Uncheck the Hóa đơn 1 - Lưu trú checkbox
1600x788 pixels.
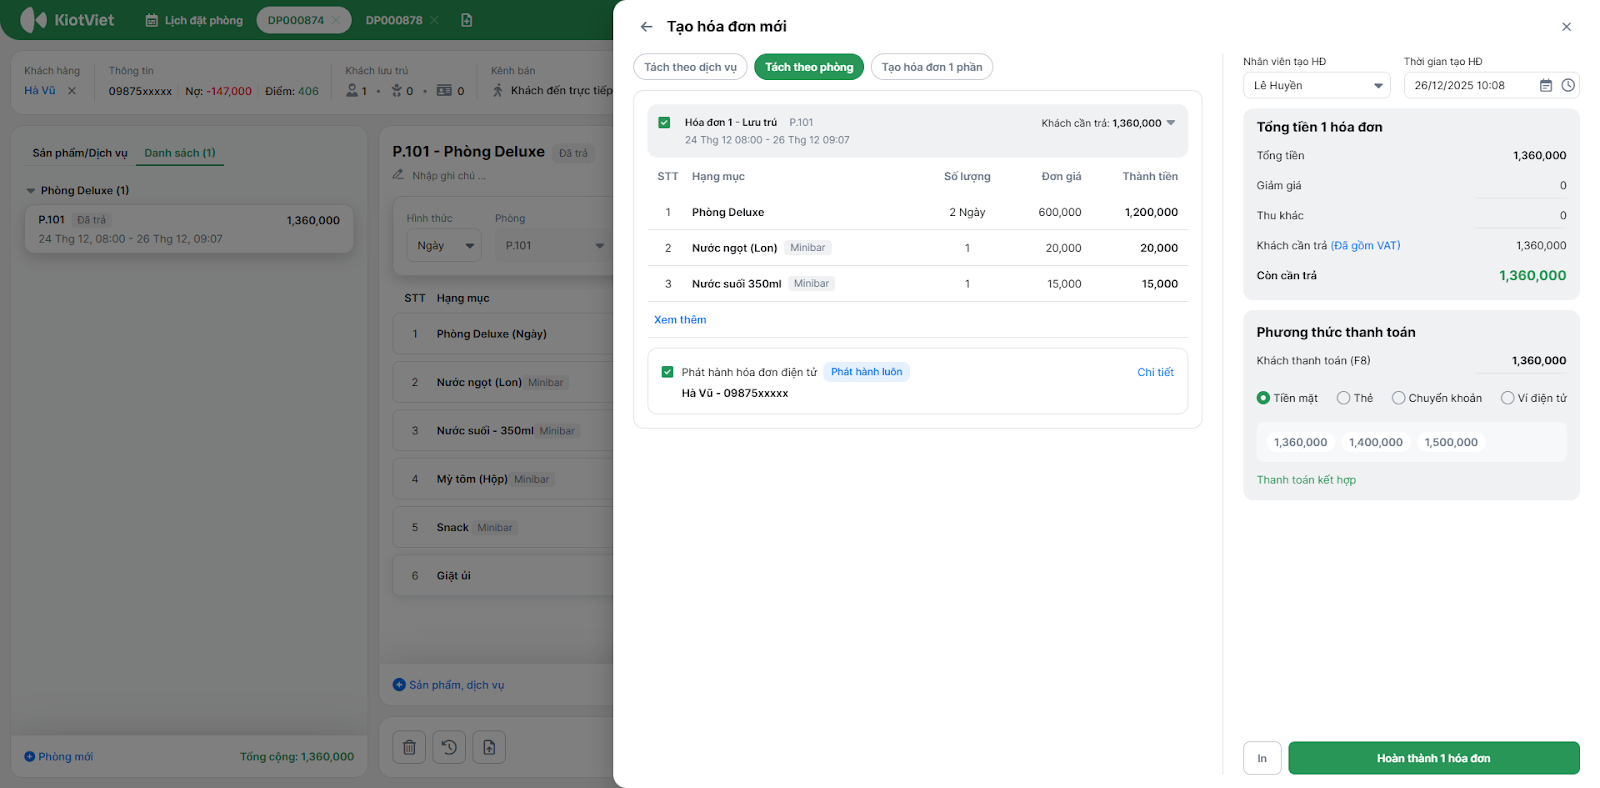click(664, 123)
